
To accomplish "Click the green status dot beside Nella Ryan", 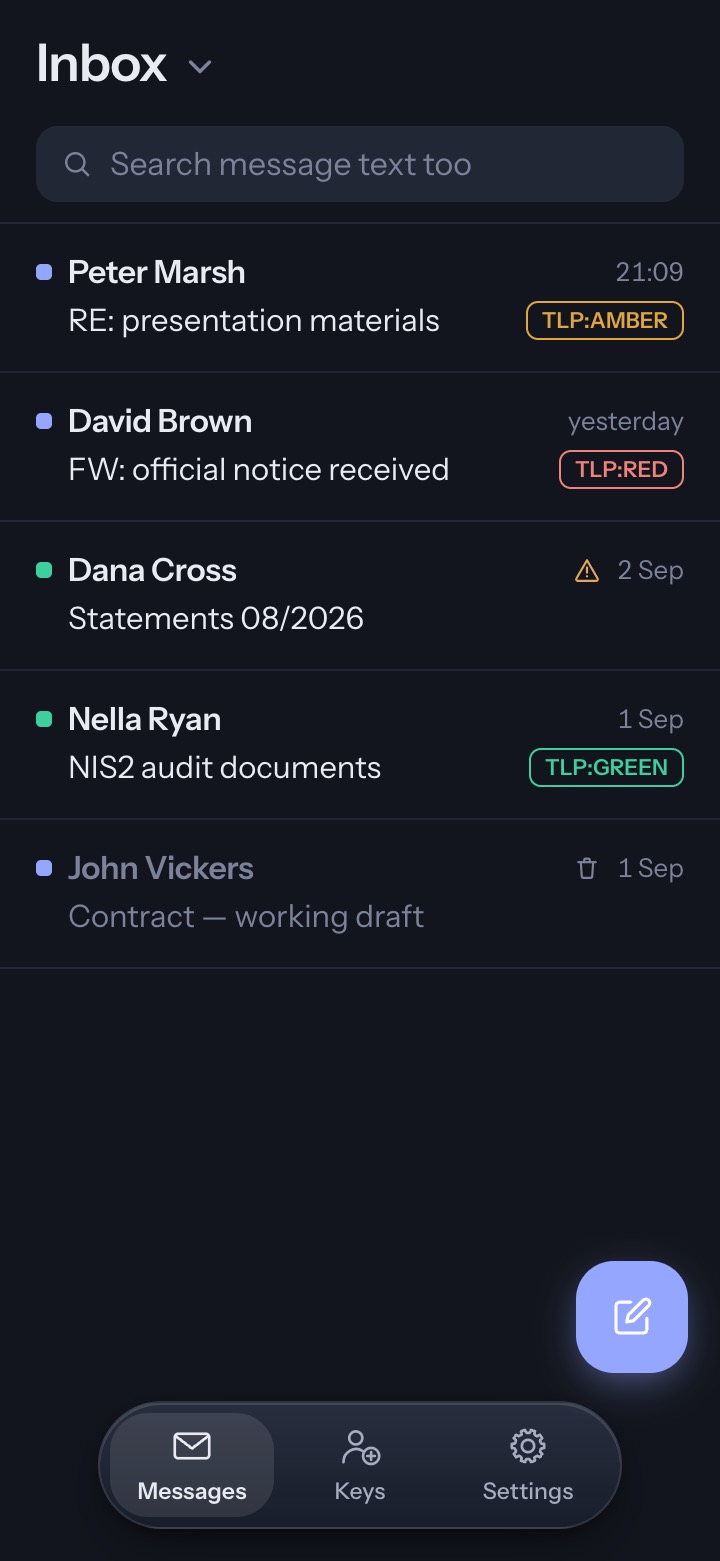I will [44, 719].
